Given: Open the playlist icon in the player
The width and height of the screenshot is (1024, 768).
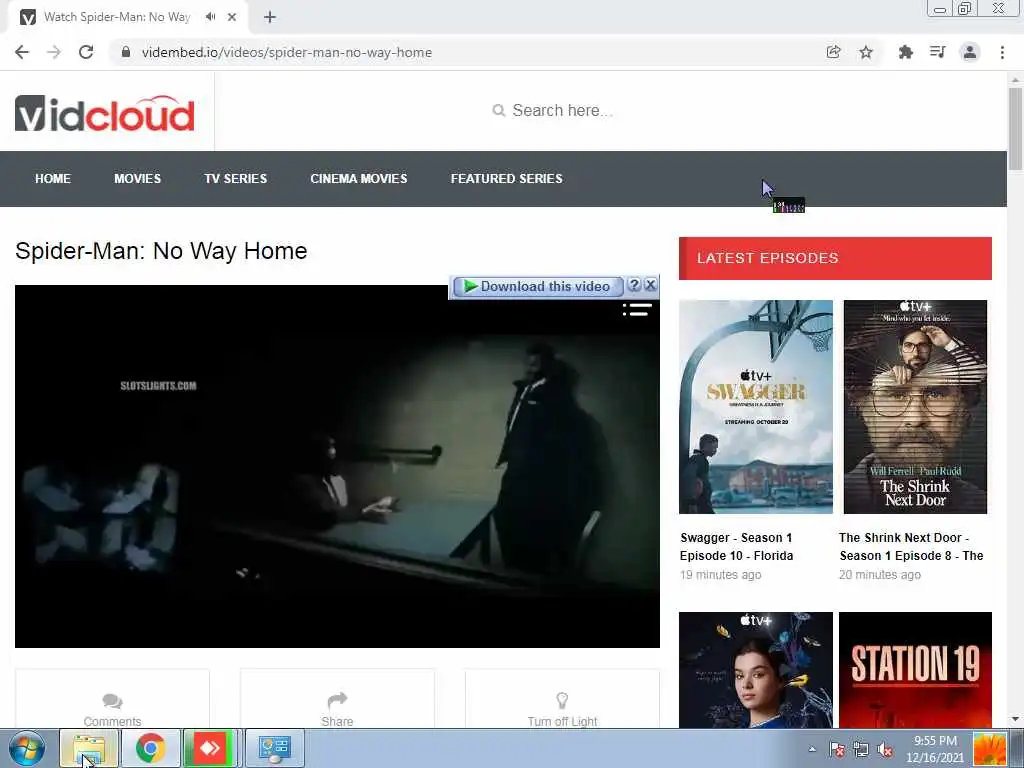Looking at the screenshot, I should pyautogui.click(x=637, y=310).
